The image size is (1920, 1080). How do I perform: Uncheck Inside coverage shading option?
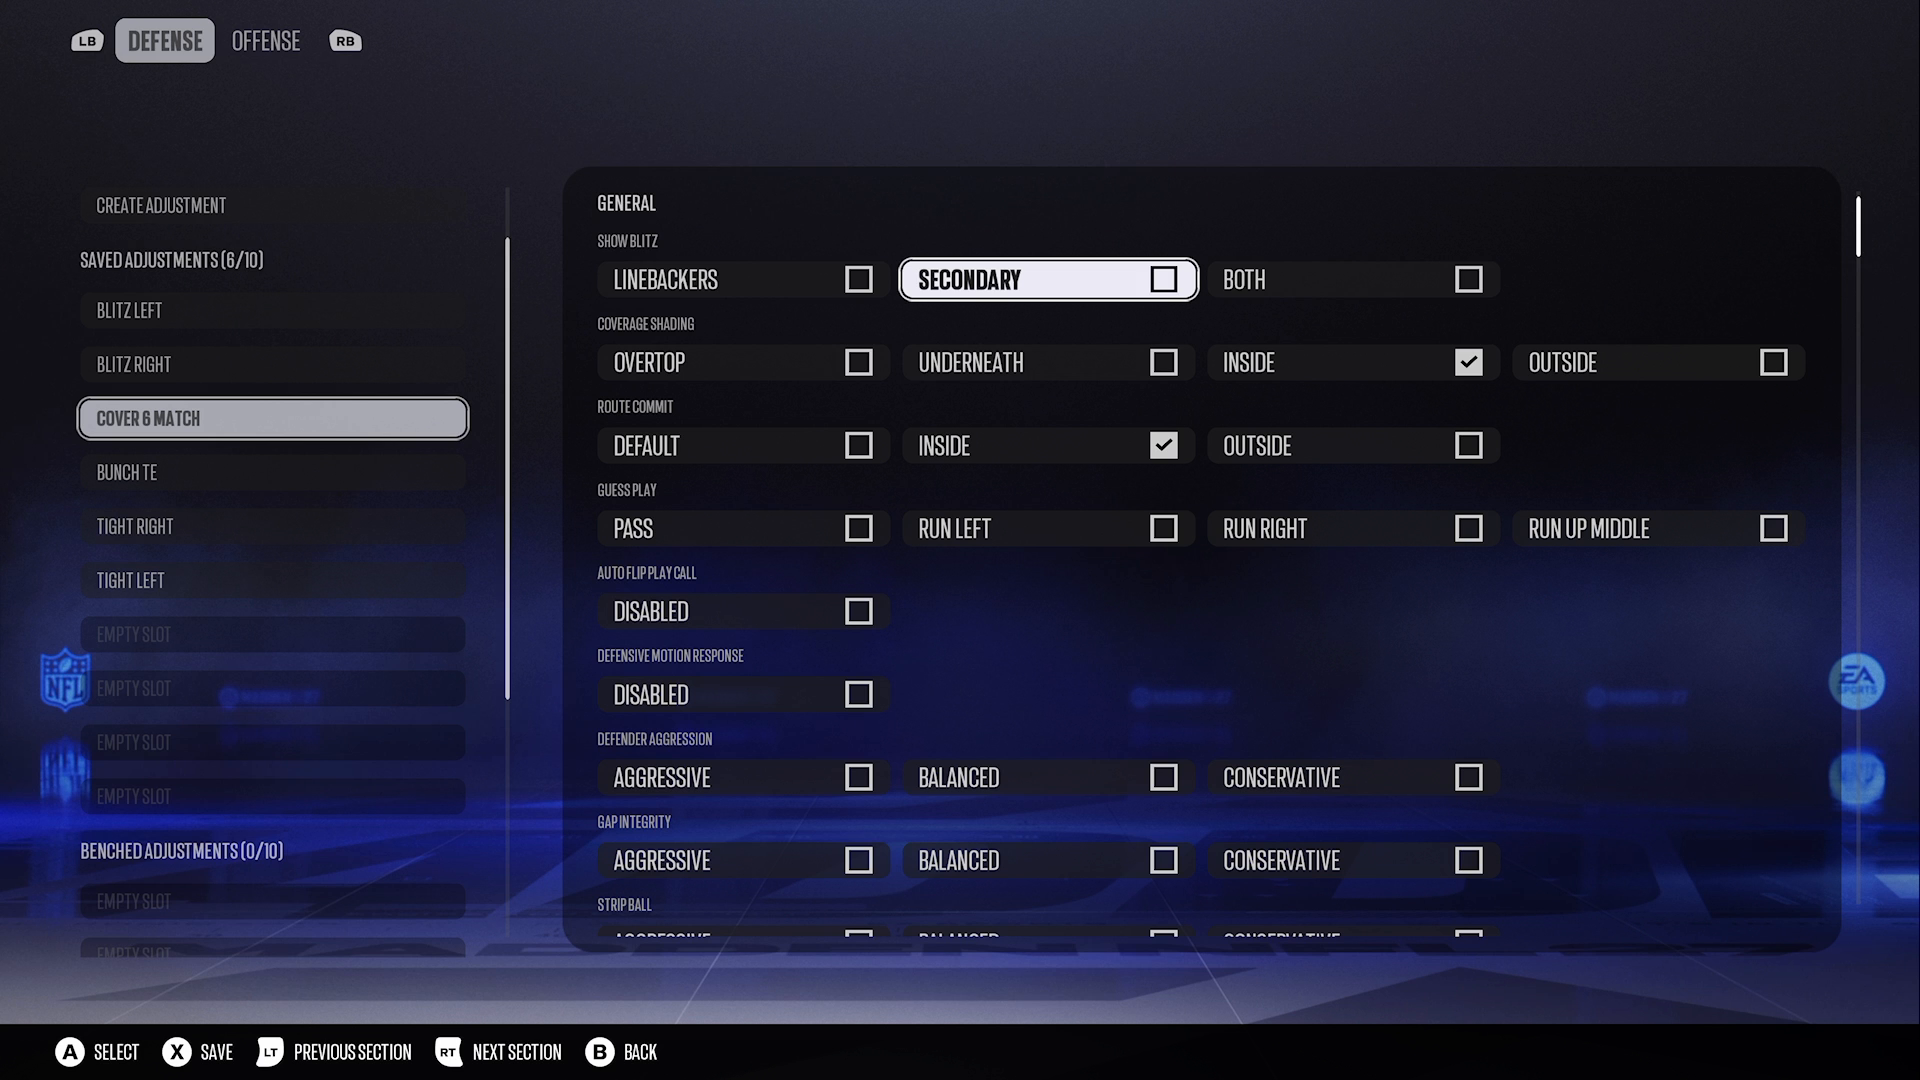click(1468, 362)
